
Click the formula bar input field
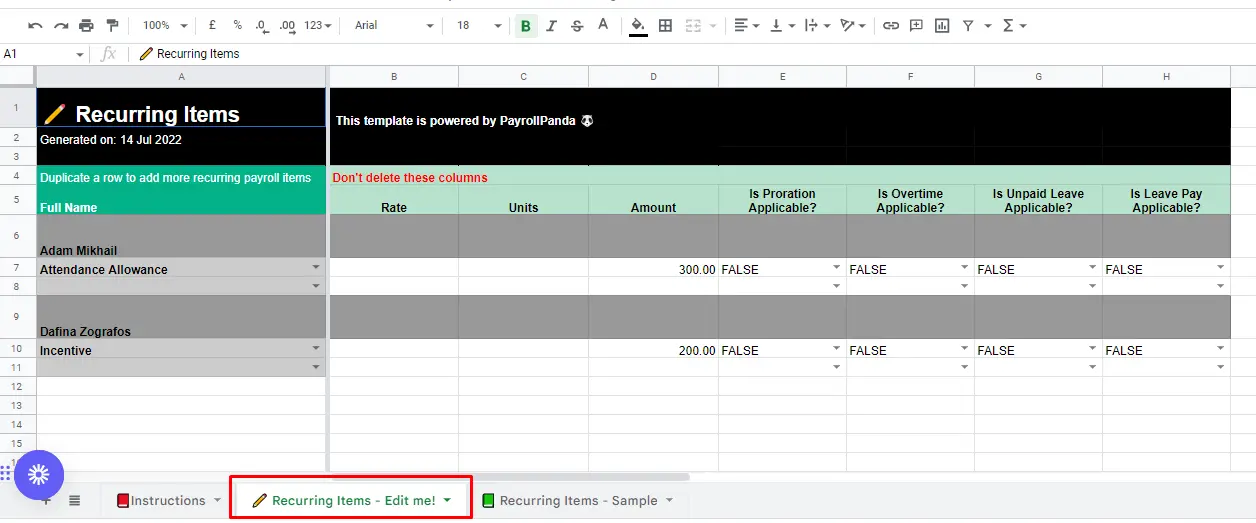tap(690, 54)
